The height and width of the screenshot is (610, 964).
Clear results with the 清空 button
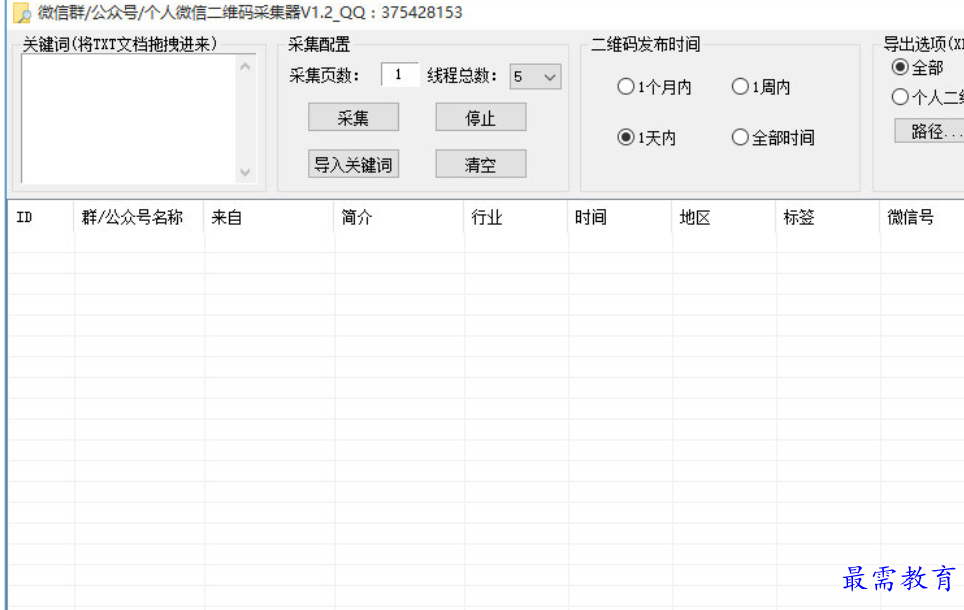(481, 164)
